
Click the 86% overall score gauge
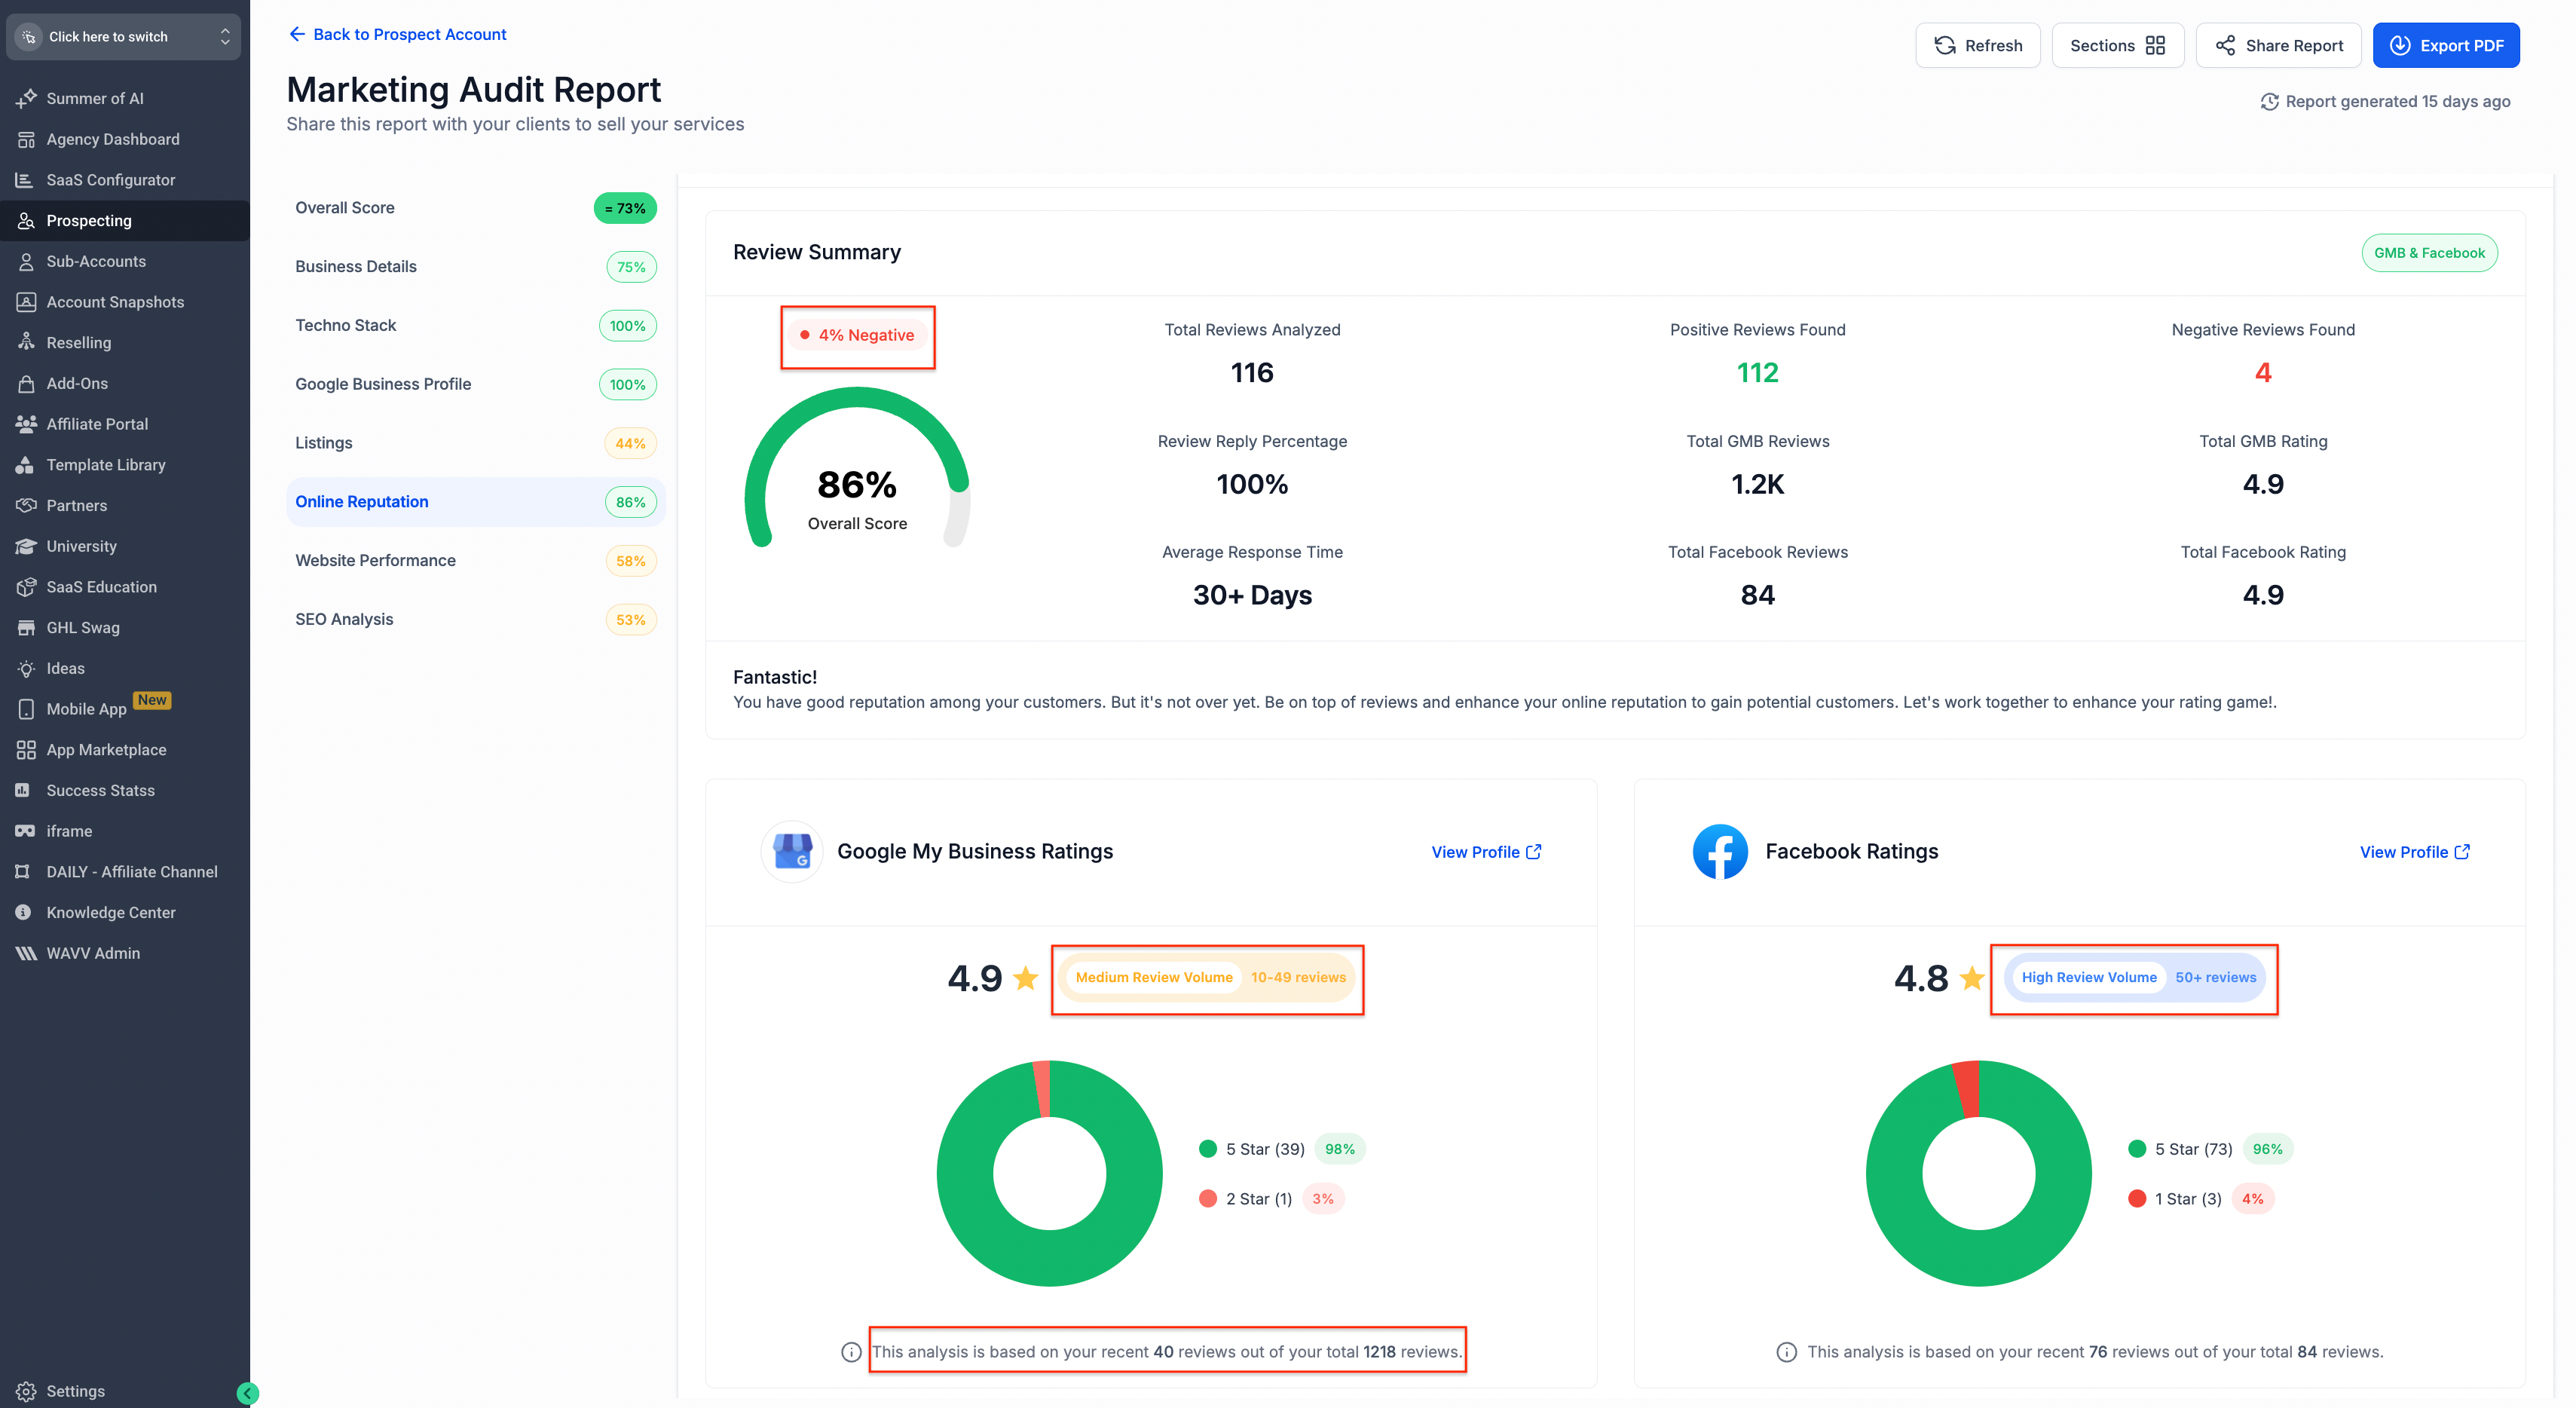click(857, 470)
